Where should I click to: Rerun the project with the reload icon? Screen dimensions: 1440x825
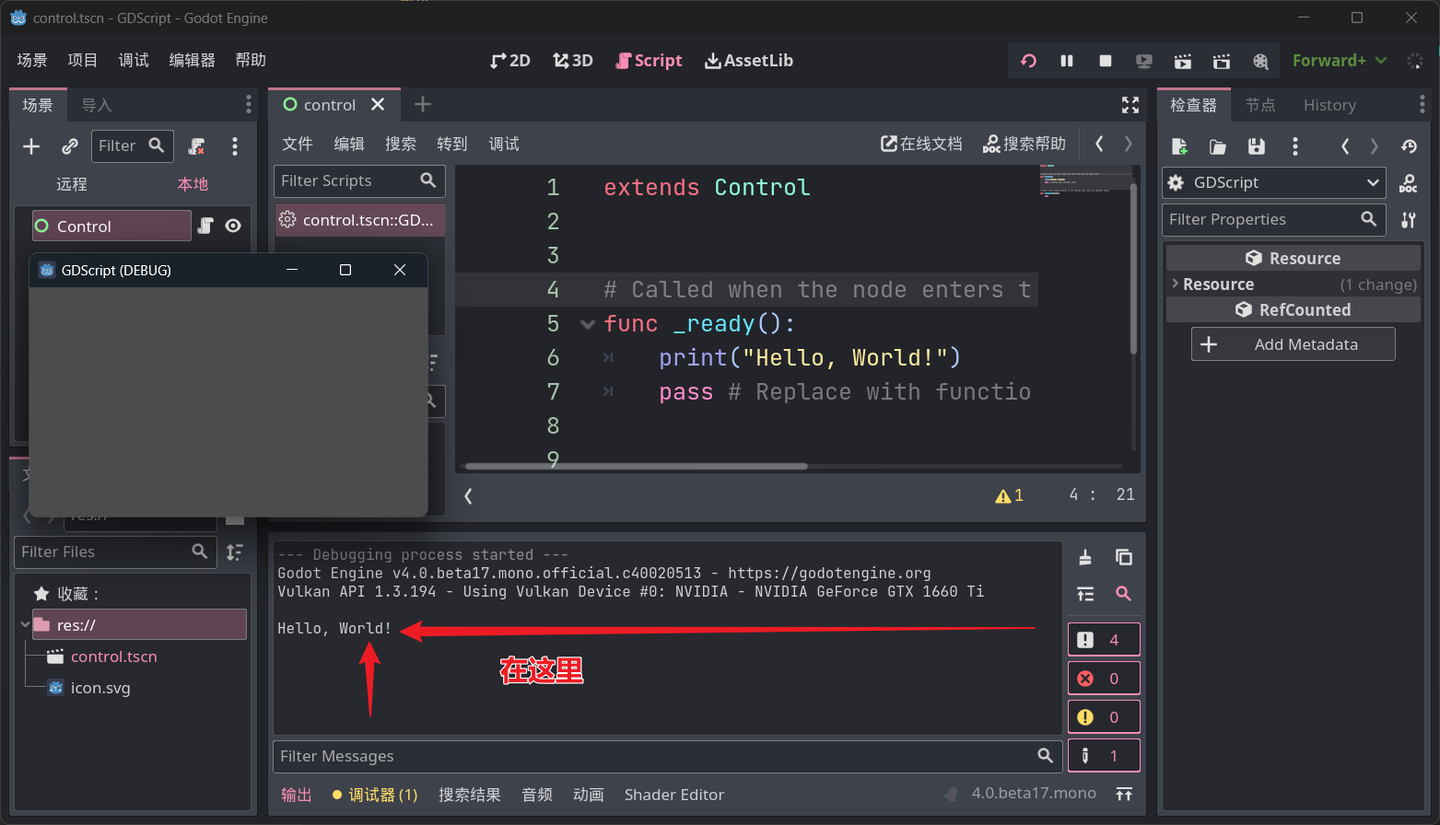(1028, 61)
